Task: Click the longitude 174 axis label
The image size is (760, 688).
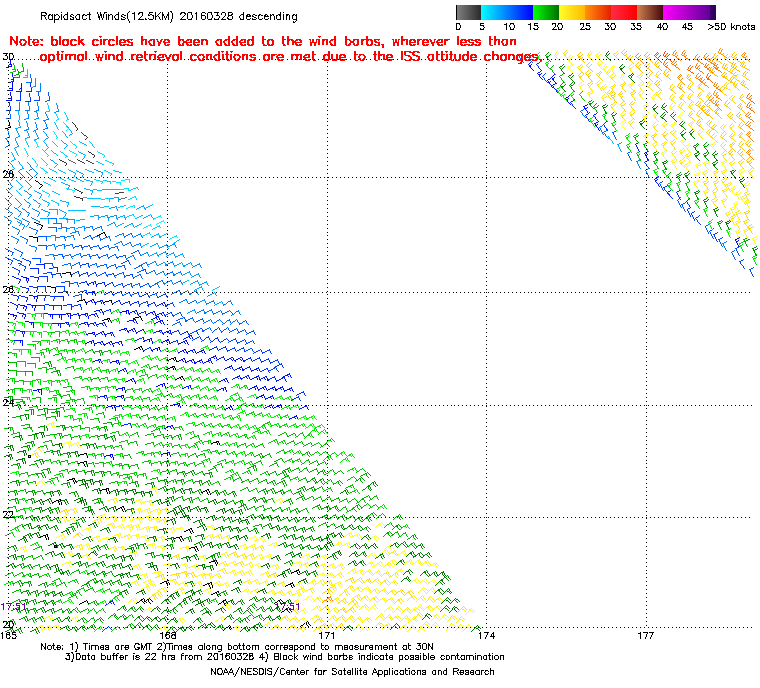Action: pyautogui.click(x=486, y=635)
